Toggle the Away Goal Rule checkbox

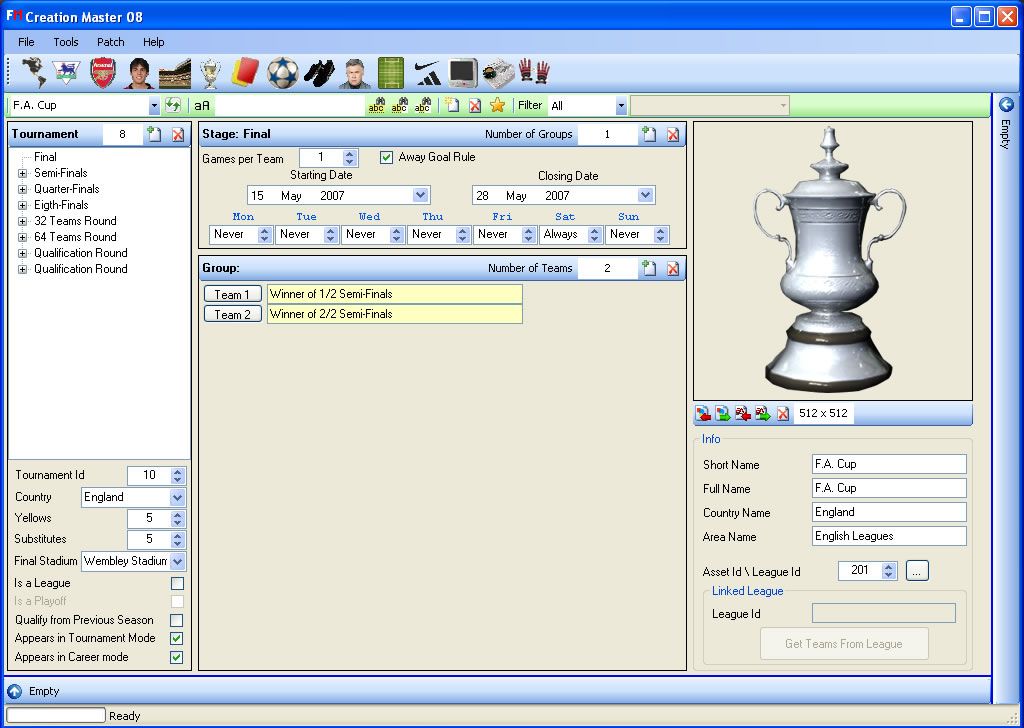pos(387,157)
